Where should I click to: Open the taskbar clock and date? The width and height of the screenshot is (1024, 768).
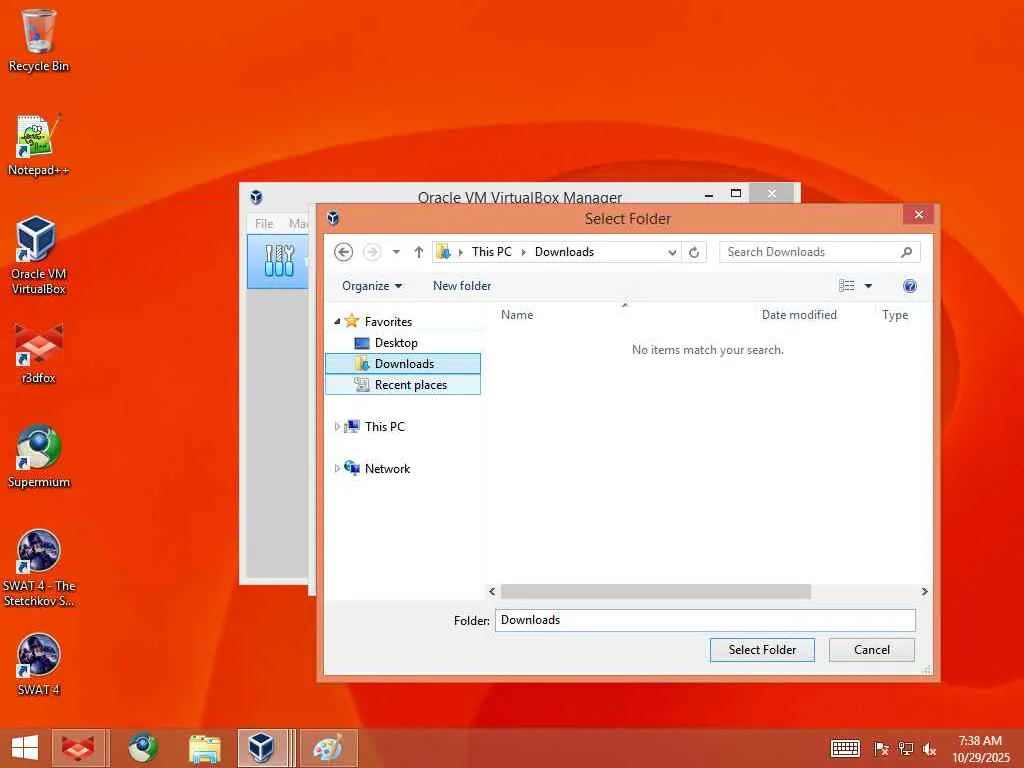980,749
